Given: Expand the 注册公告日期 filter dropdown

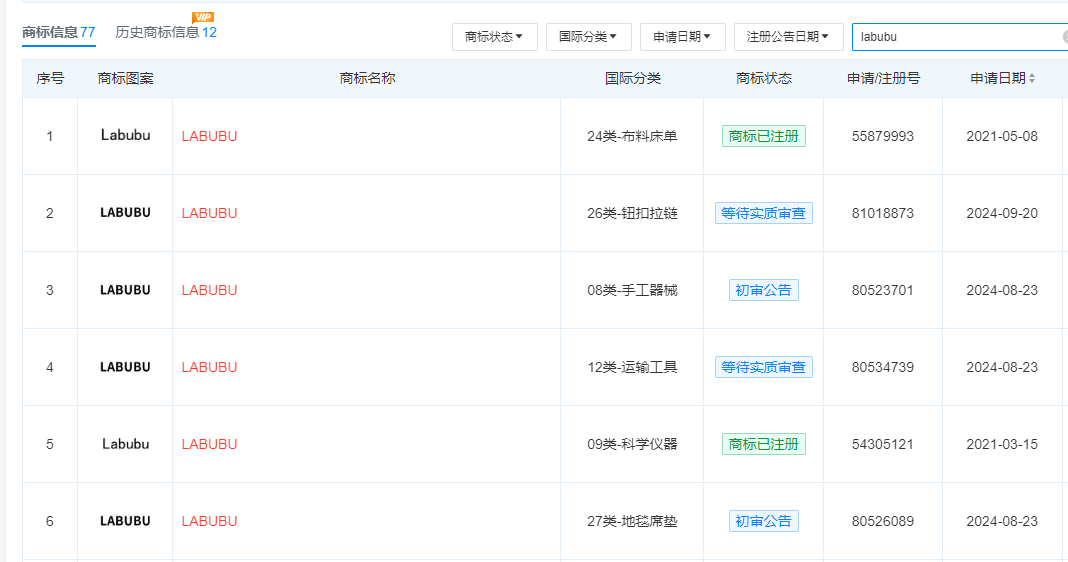Looking at the screenshot, I should (x=788, y=37).
